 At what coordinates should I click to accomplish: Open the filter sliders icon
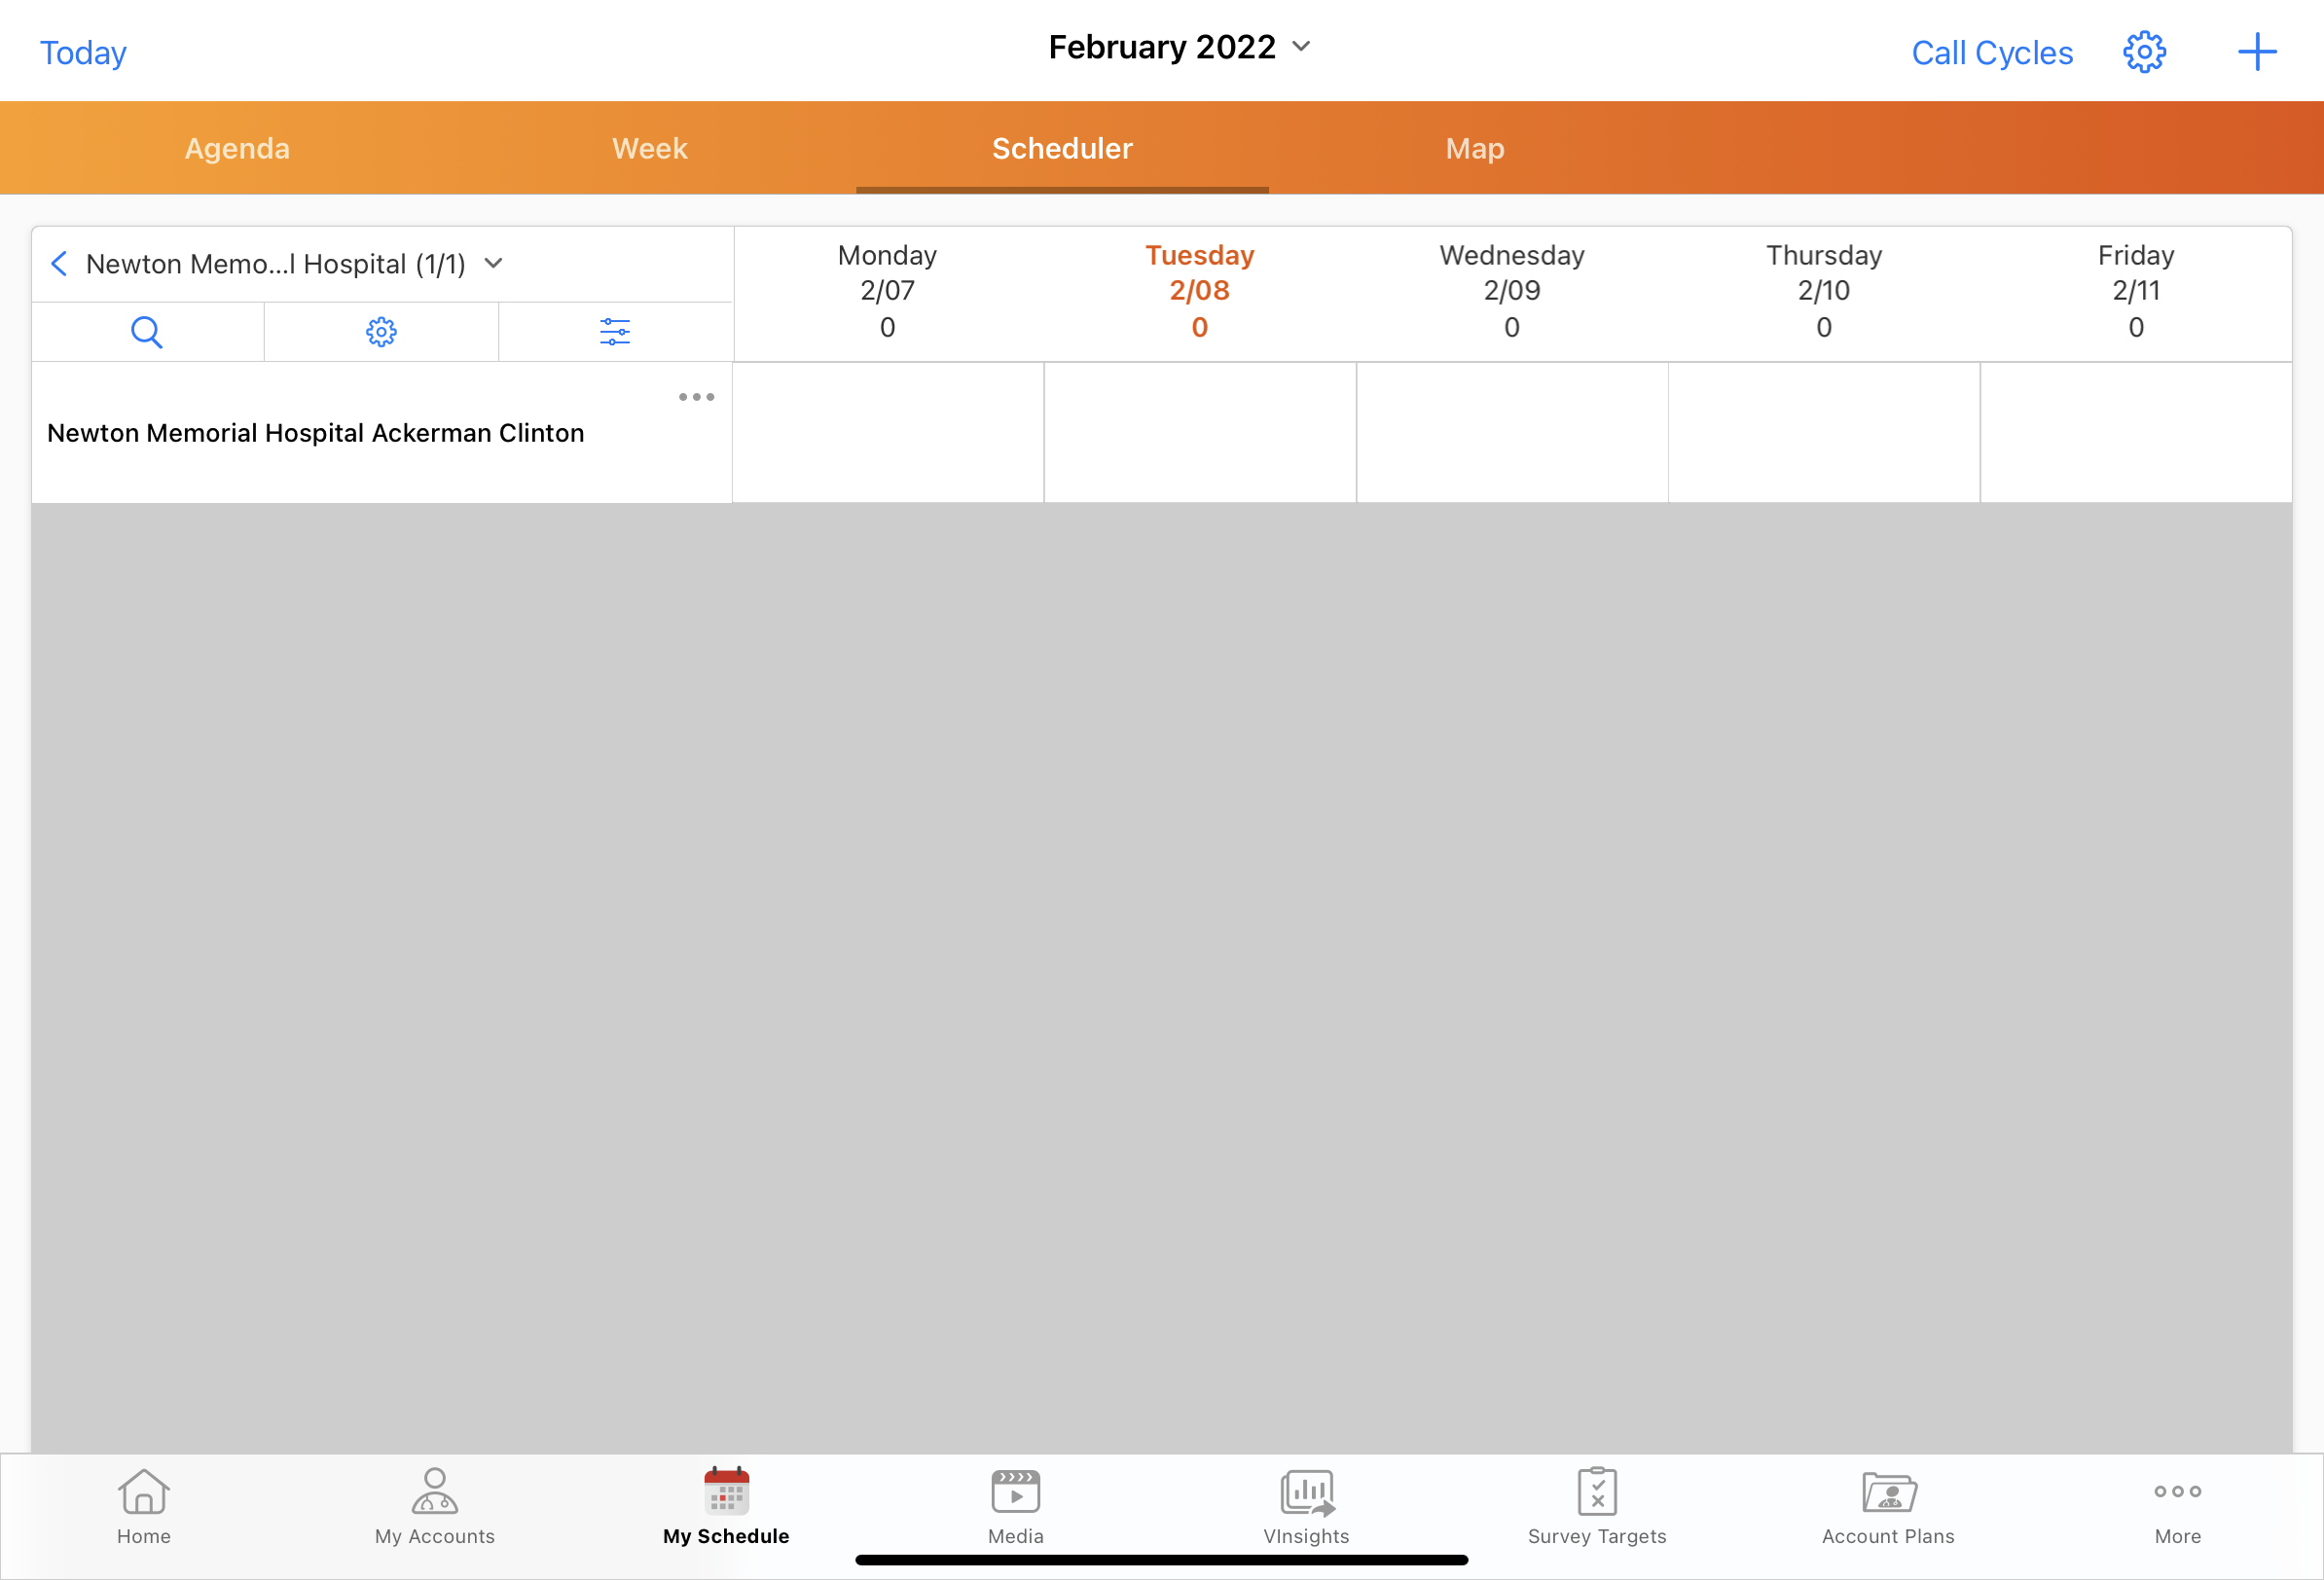(615, 331)
